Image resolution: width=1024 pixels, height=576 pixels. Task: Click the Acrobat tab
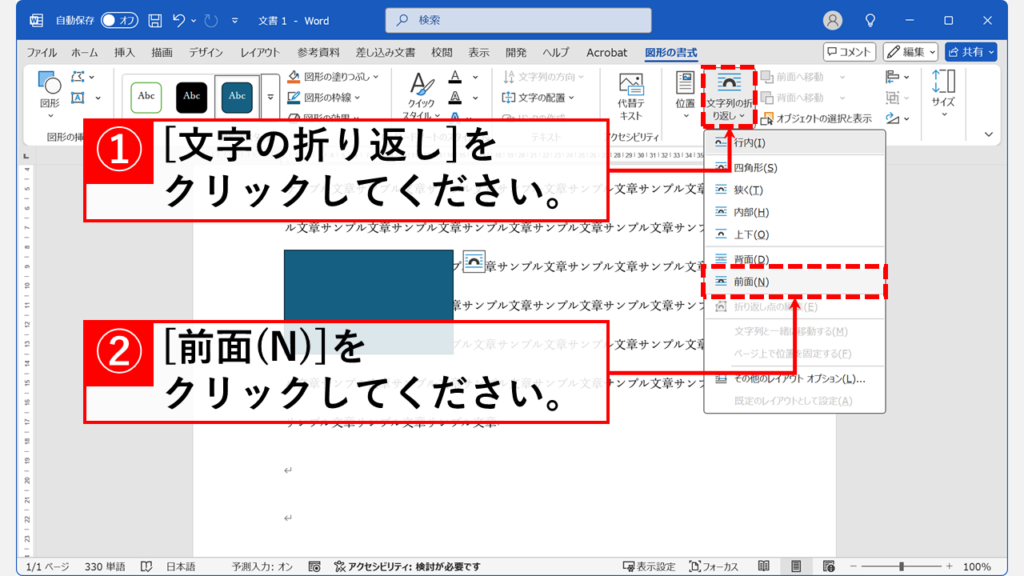pos(606,52)
